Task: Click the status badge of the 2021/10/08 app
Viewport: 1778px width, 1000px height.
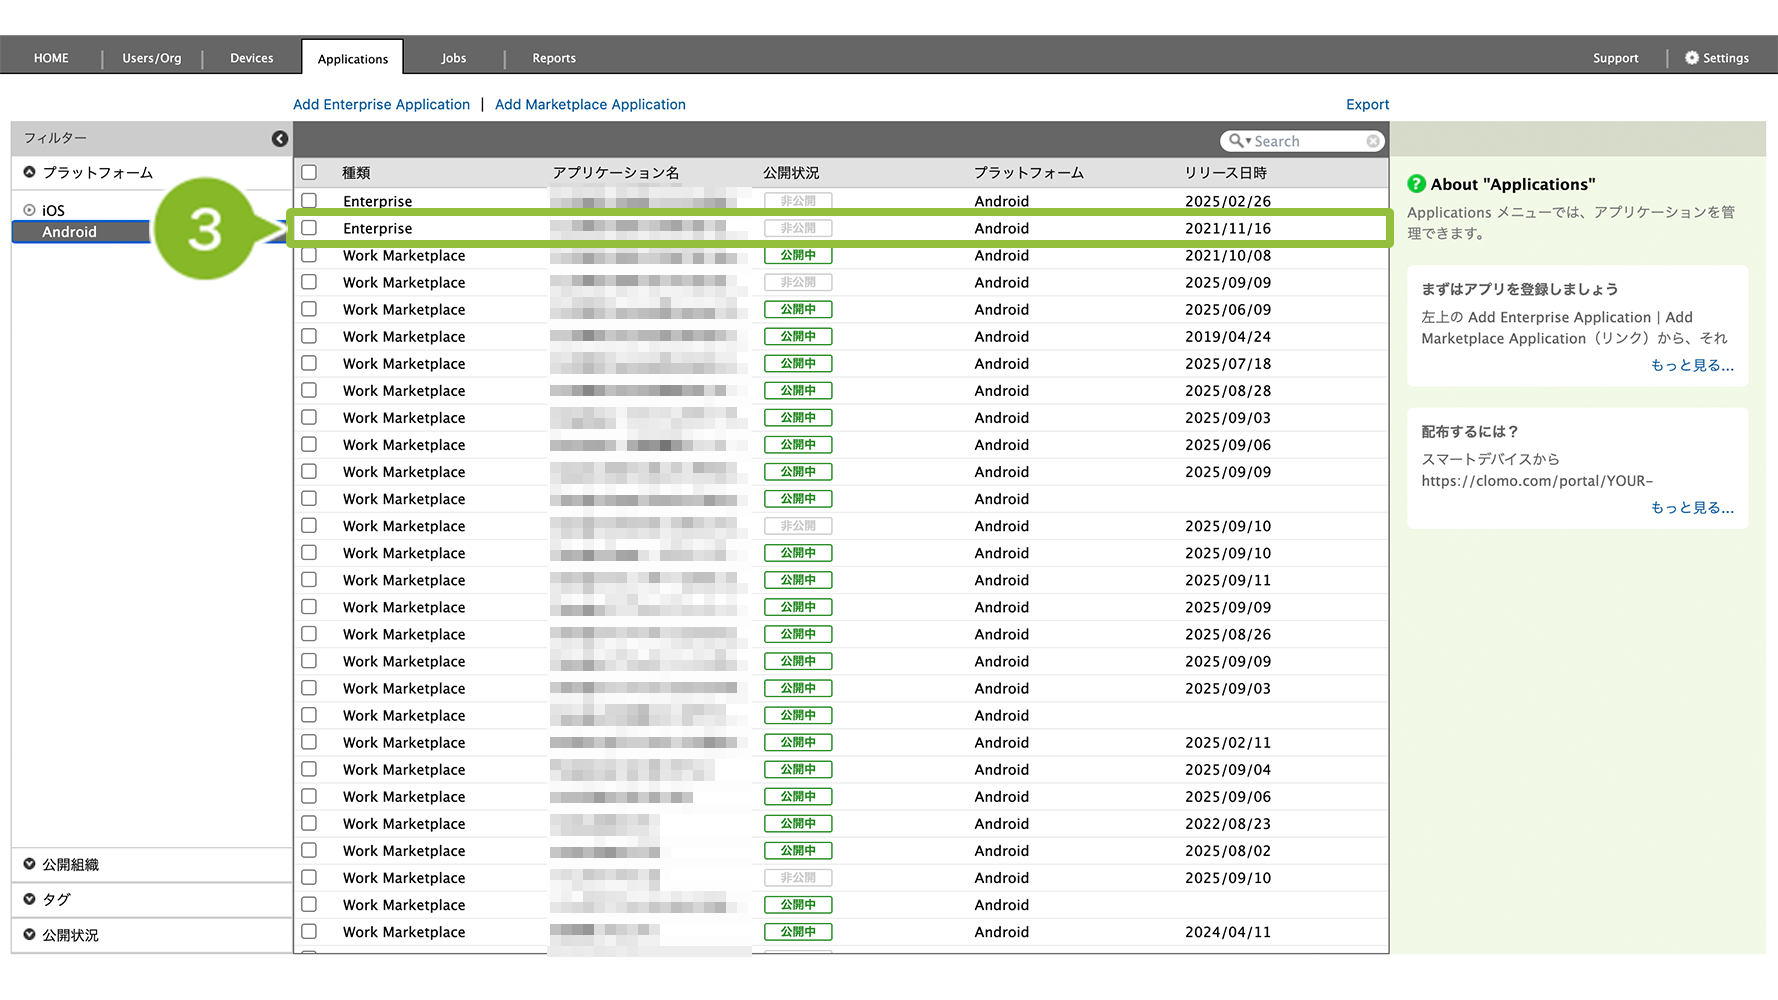Action: (798, 256)
